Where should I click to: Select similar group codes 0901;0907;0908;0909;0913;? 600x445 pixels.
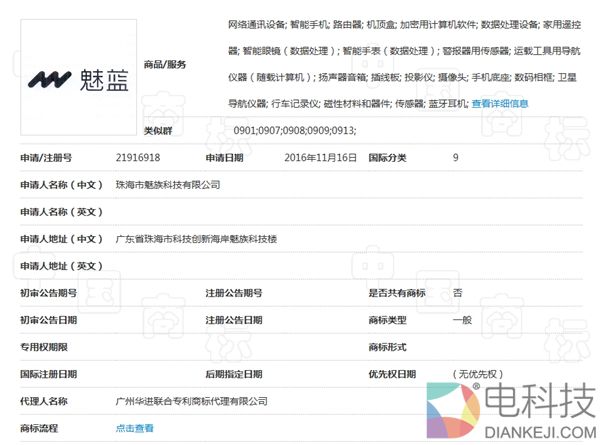[x=295, y=130]
